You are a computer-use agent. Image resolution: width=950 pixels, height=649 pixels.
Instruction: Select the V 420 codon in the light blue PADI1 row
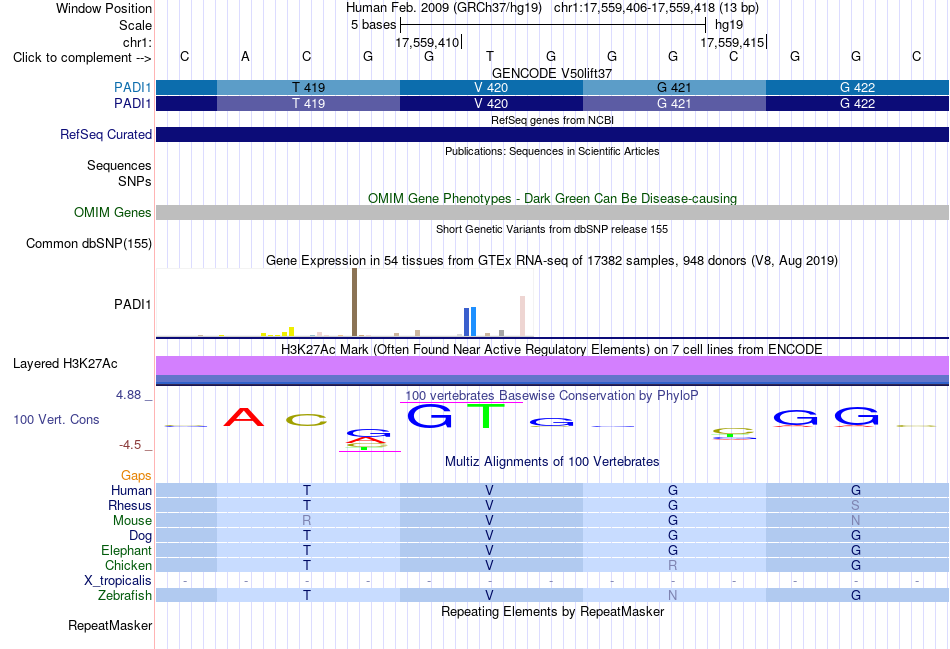491,87
